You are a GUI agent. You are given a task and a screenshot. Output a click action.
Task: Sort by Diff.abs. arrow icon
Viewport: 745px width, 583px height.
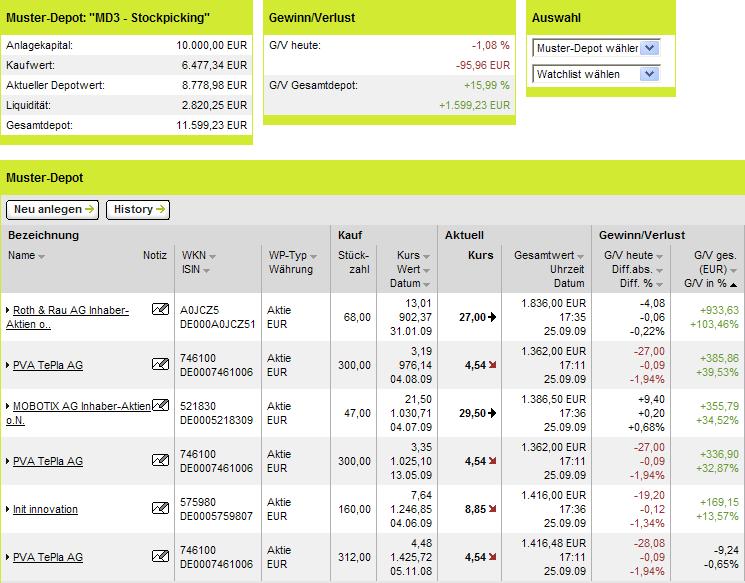659,270
